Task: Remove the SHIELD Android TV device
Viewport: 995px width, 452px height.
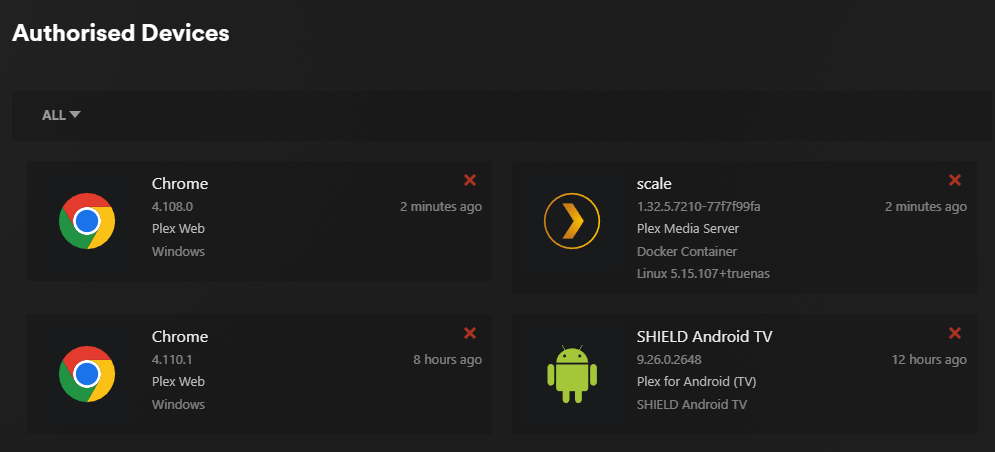Action: pyautogui.click(x=954, y=333)
